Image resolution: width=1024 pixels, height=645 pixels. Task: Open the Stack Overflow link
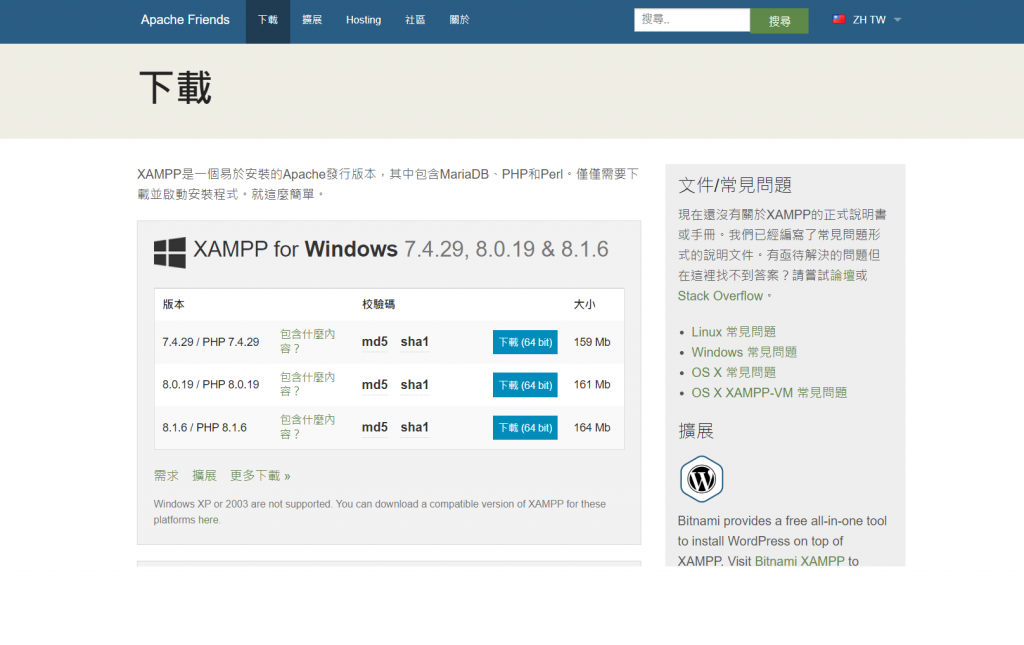point(720,296)
